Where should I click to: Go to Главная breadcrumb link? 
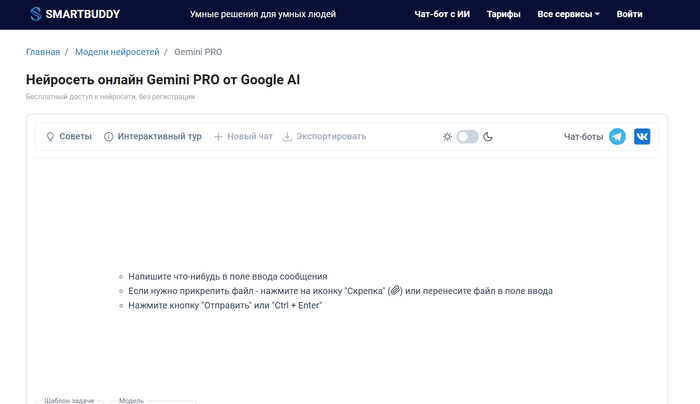[43, 51]
